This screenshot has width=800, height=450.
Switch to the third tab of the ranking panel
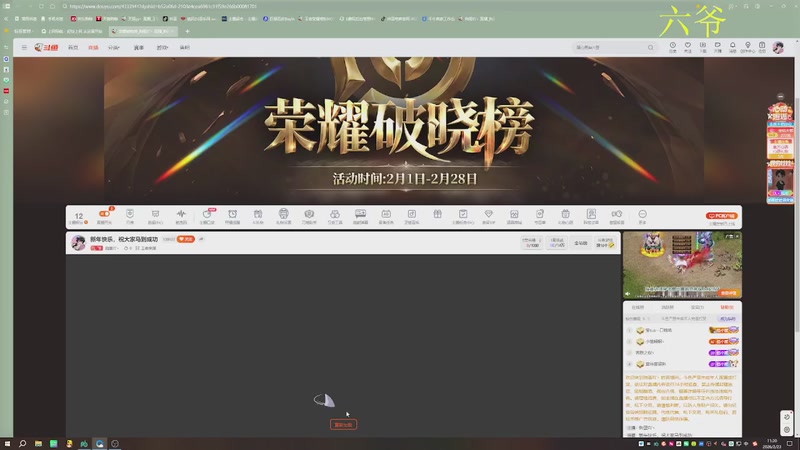tap(697, 307)
